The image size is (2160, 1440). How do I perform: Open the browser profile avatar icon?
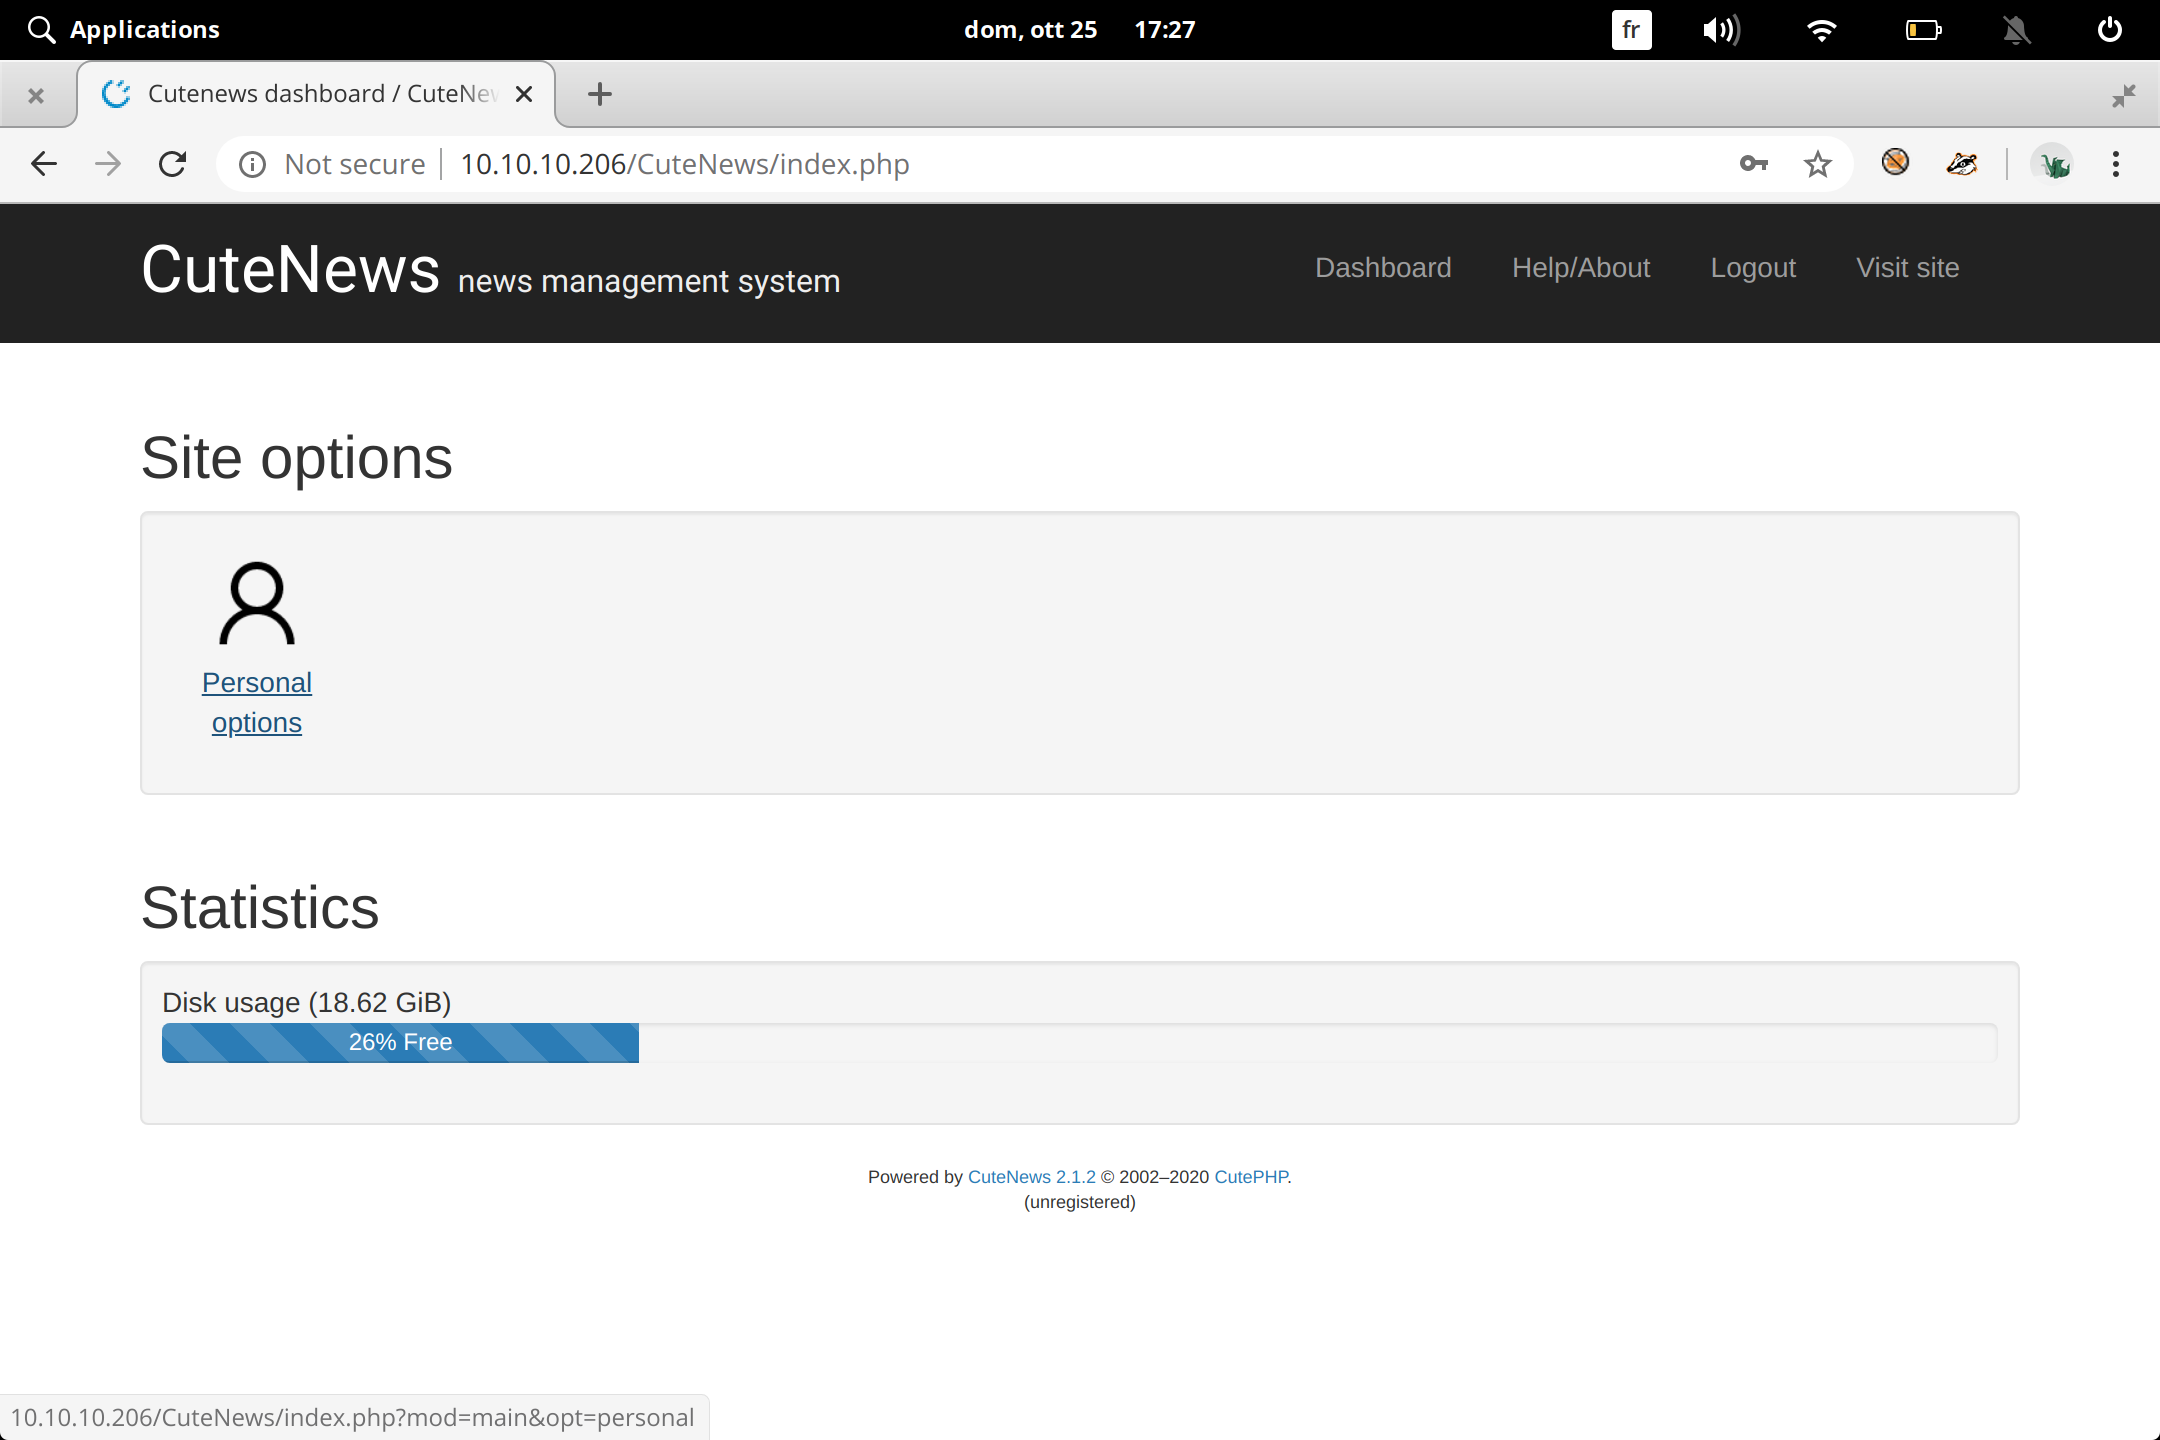click(x=2053, y=164)
